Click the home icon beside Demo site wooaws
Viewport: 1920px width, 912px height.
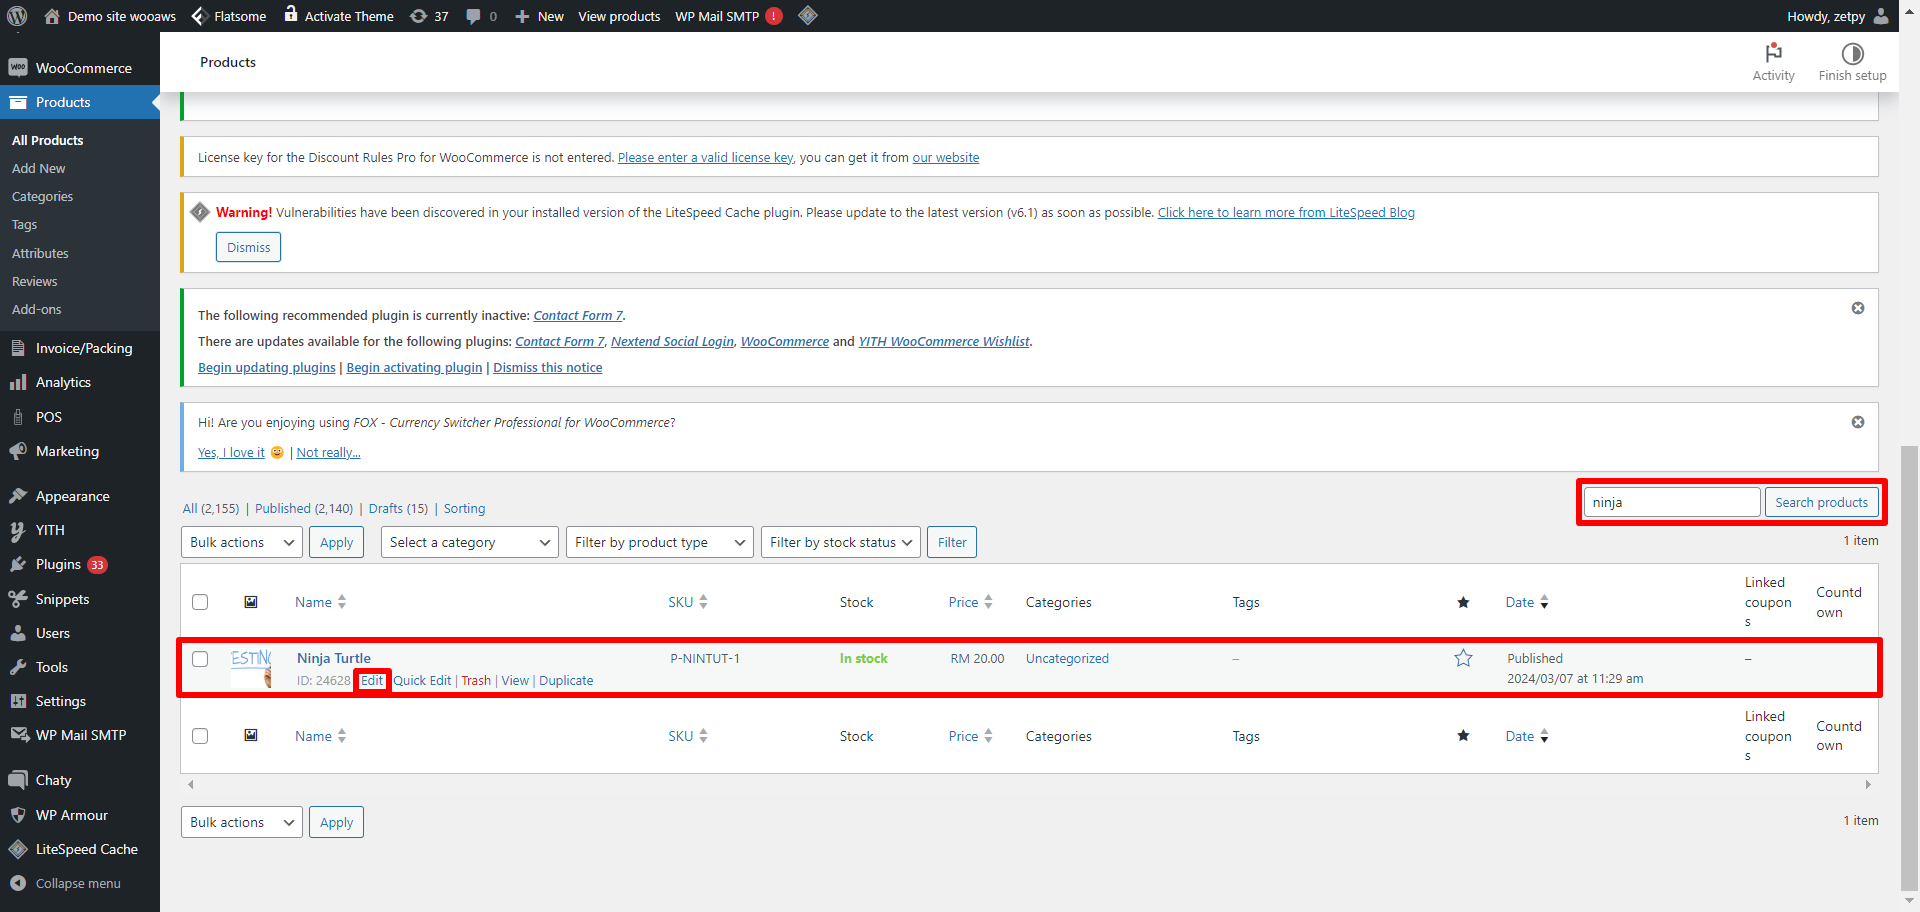52,16
